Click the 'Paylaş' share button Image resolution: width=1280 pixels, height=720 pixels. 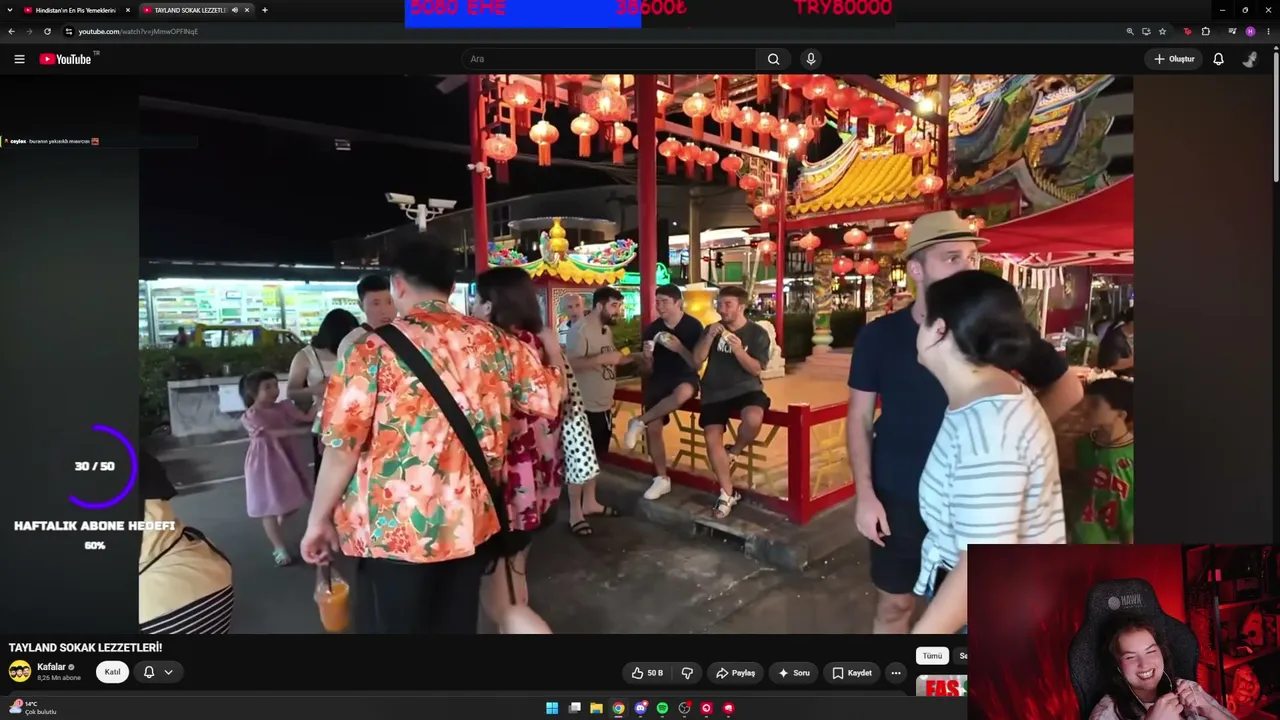coord(736,673)
